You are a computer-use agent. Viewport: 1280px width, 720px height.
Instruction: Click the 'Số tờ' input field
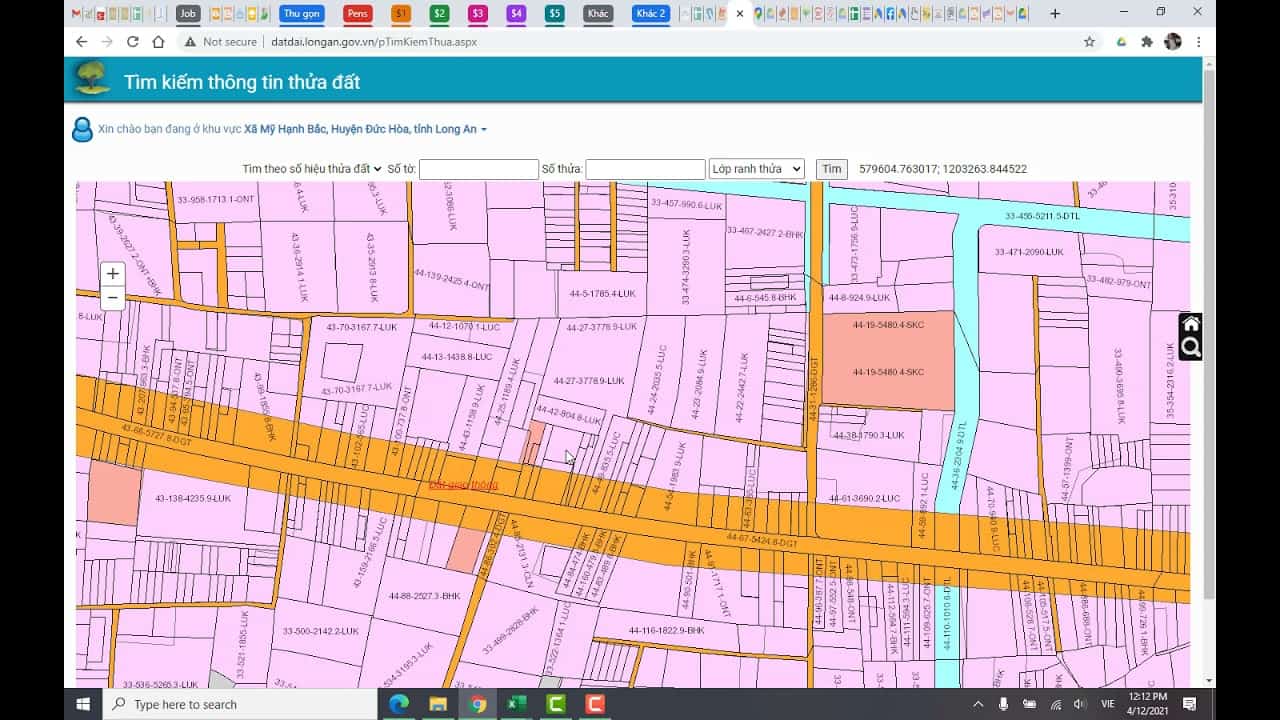coord(478,169)
